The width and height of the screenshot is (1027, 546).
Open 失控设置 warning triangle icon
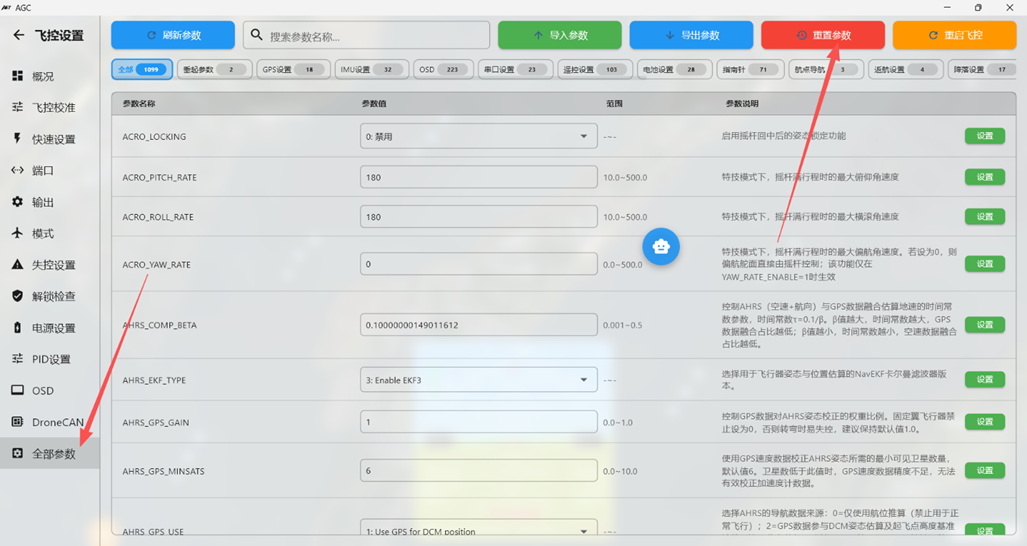pyautogui.click(x=17, y=265)
